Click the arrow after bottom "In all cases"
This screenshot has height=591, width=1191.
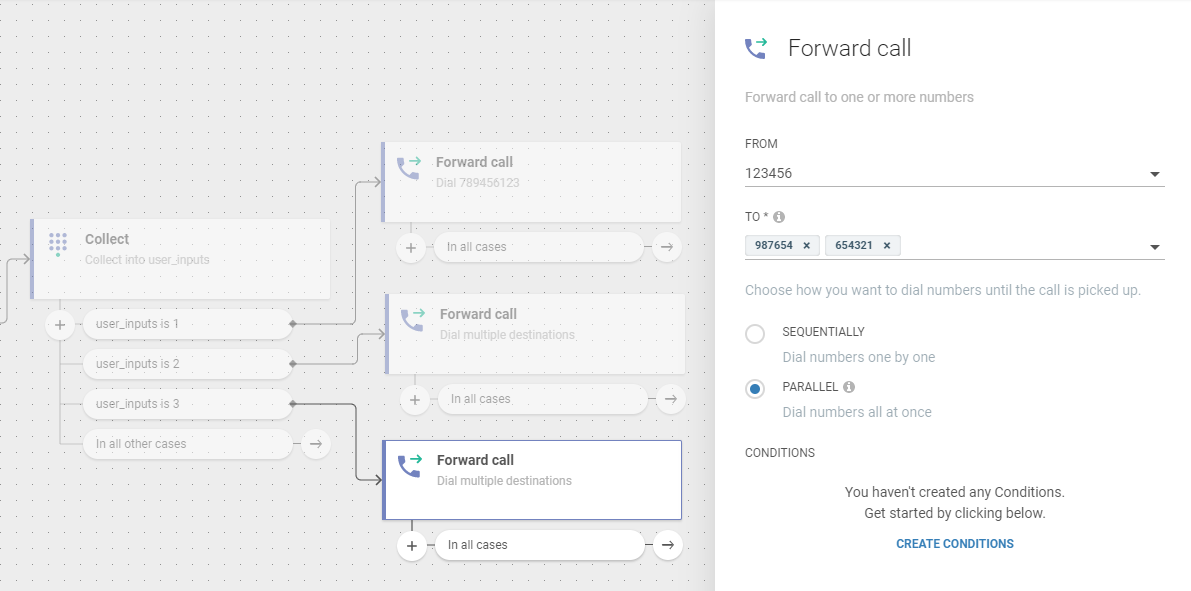point(668,545)
